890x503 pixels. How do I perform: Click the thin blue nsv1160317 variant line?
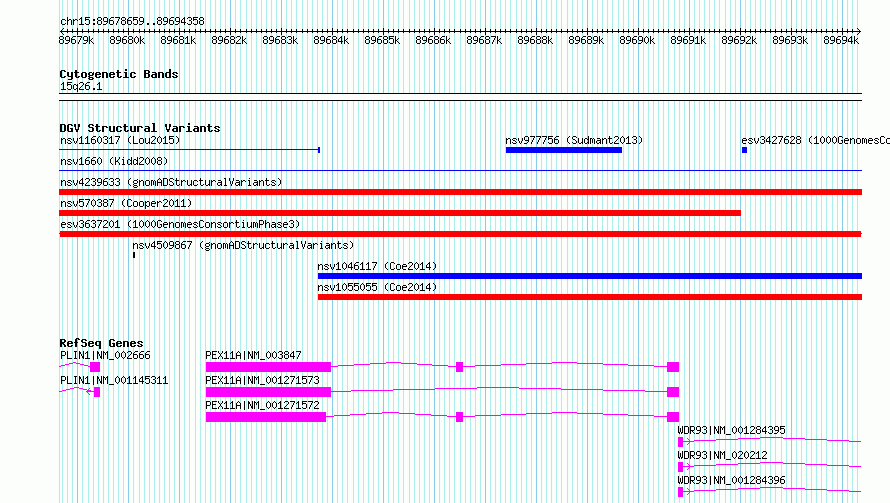point(190,150)
